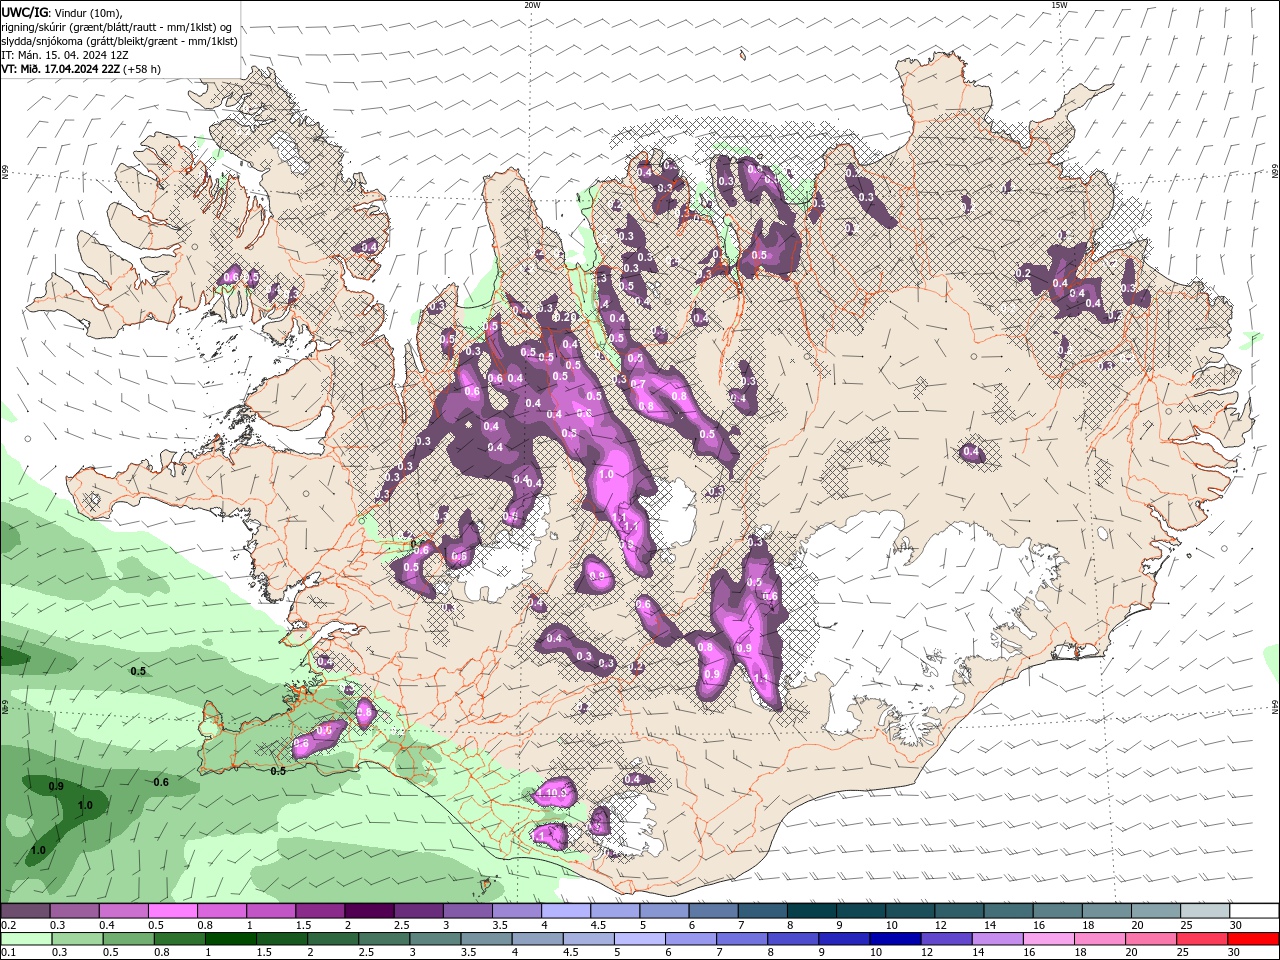Select the dark teal swatch labeled 8 in snow legend
The height and width of the screenshot is (960, 1280).
tap(812, 911)
